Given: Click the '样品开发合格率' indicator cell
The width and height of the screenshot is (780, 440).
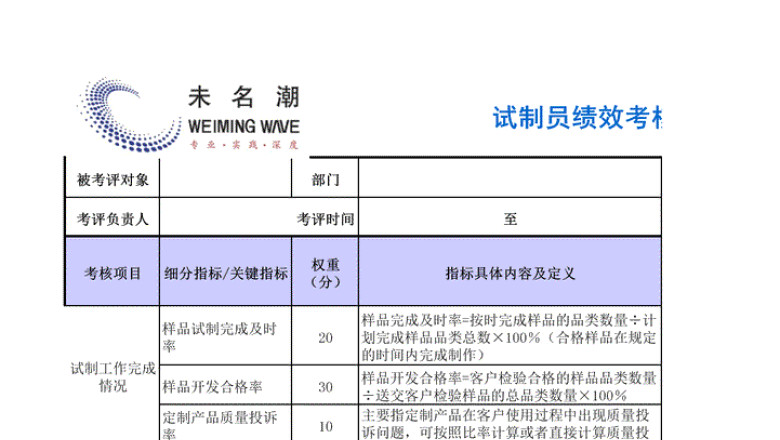Looking at the screenshot, I should [225, 386].
